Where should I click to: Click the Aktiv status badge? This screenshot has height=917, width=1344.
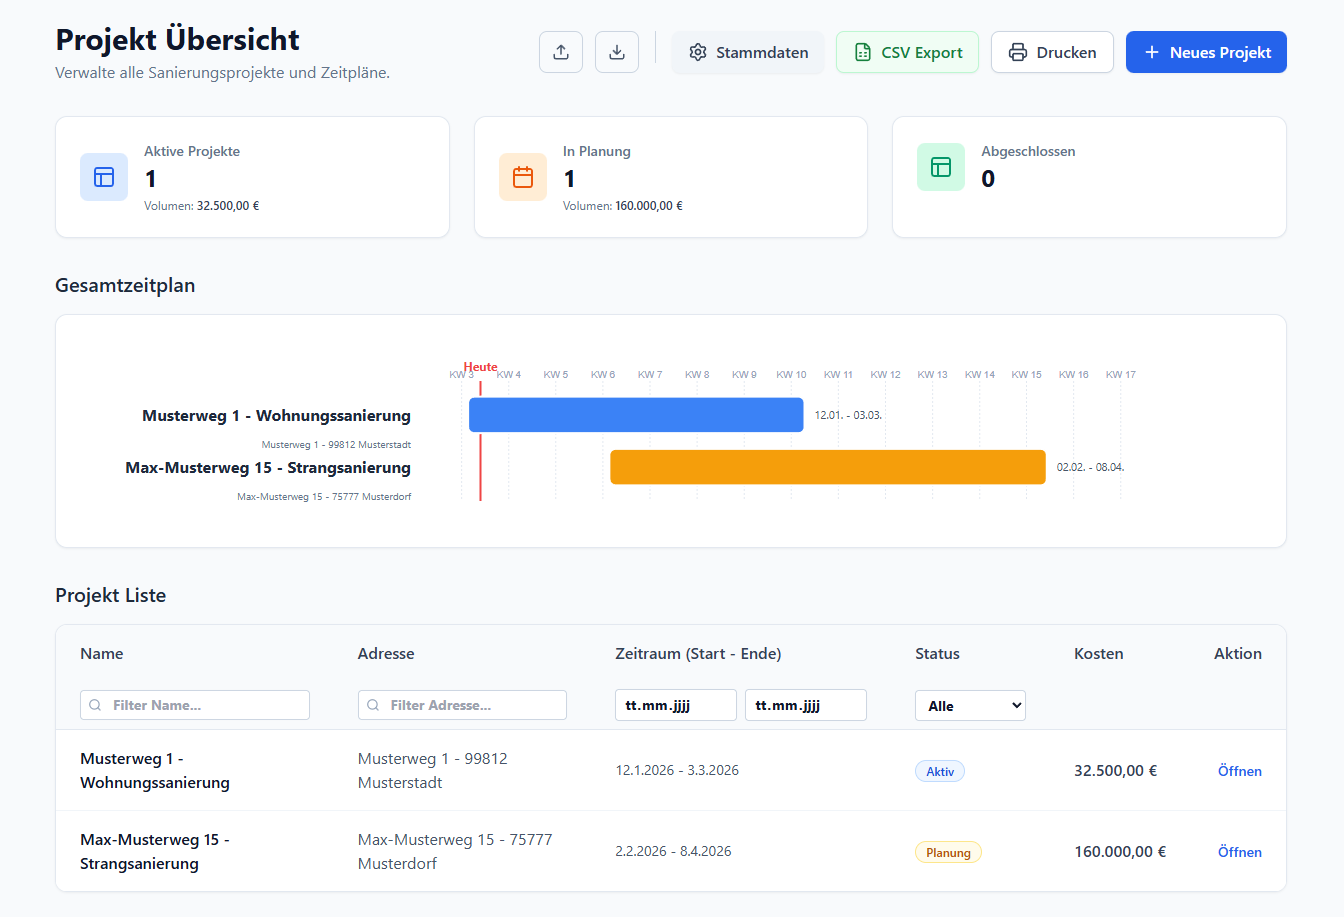pyautogui.click(x=940, y=771)
